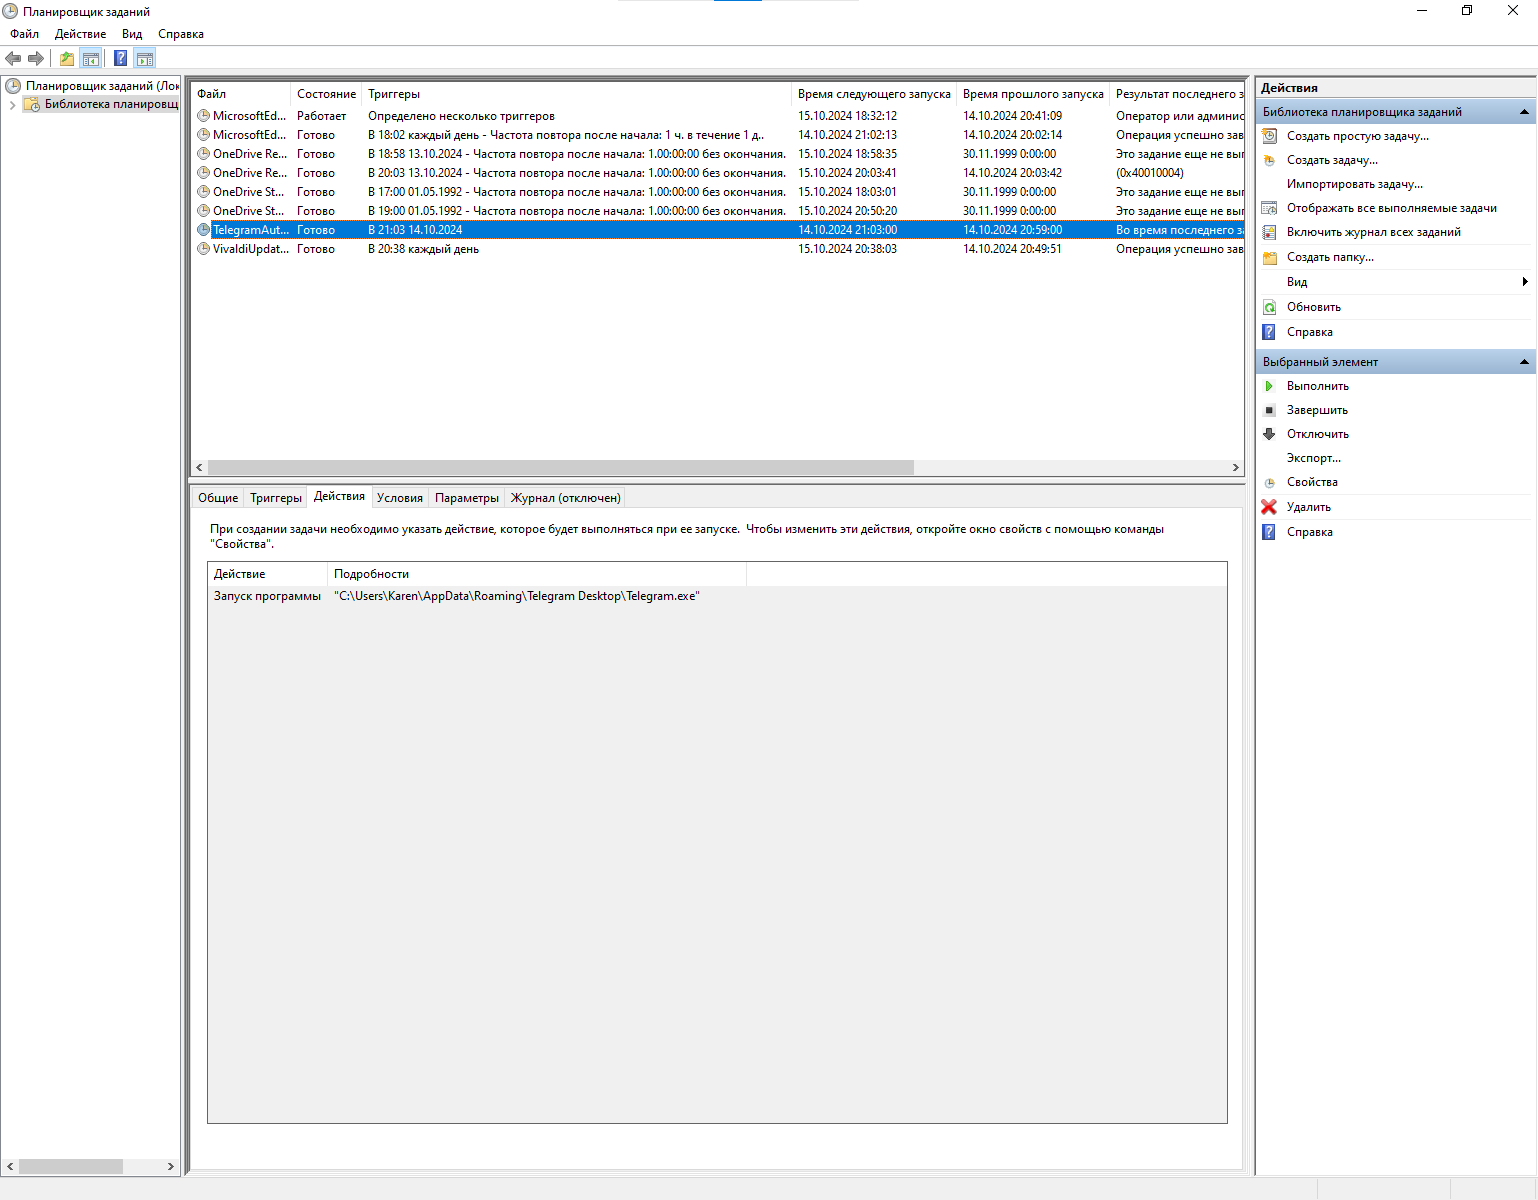Click Создать простую задачу... action
The width and height of the screenshot is (1538, 1200).
[x=1358, y=136]
